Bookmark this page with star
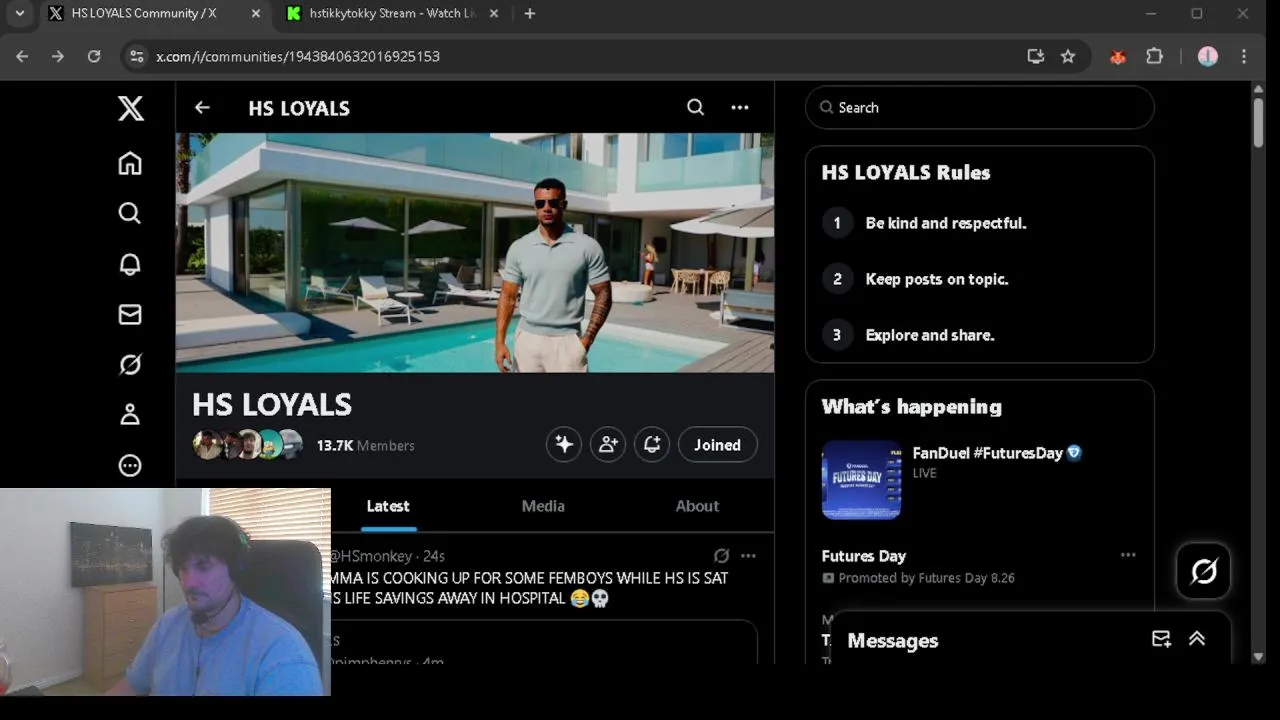The height and width of the screenshot is (720, 1280). 1068,57
